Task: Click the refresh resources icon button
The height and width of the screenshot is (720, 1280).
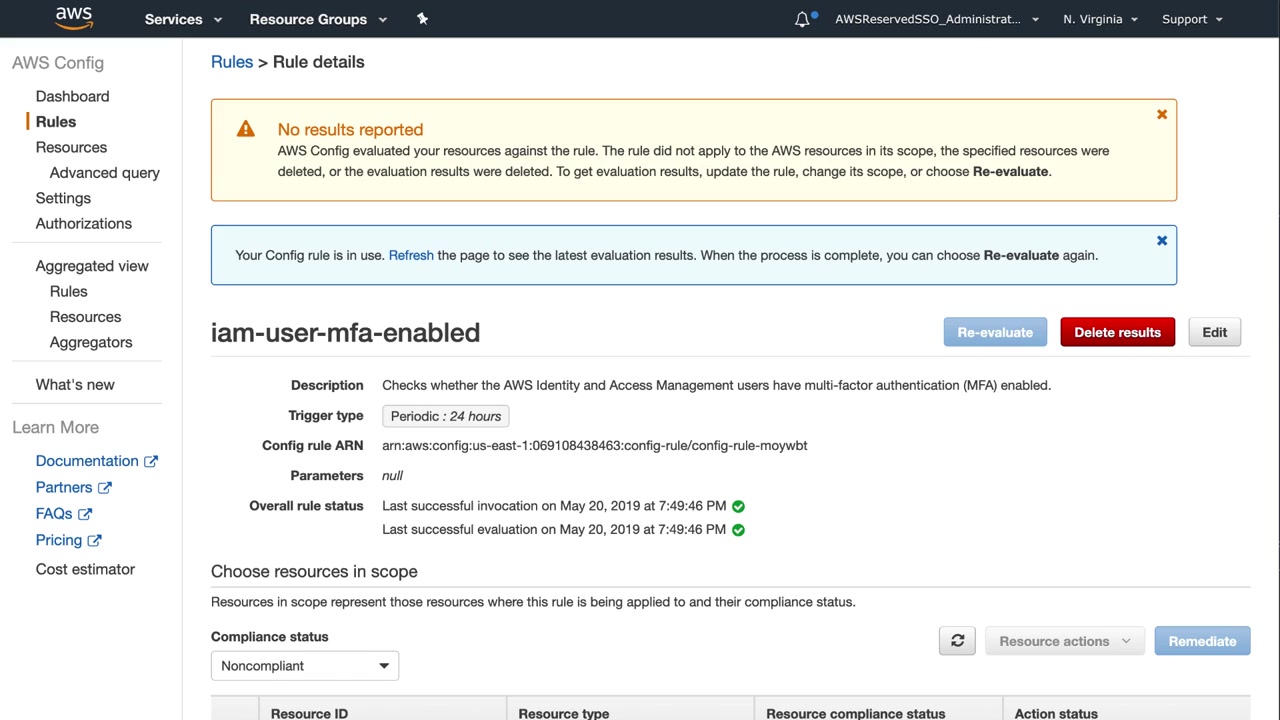Action: (957, 641)
